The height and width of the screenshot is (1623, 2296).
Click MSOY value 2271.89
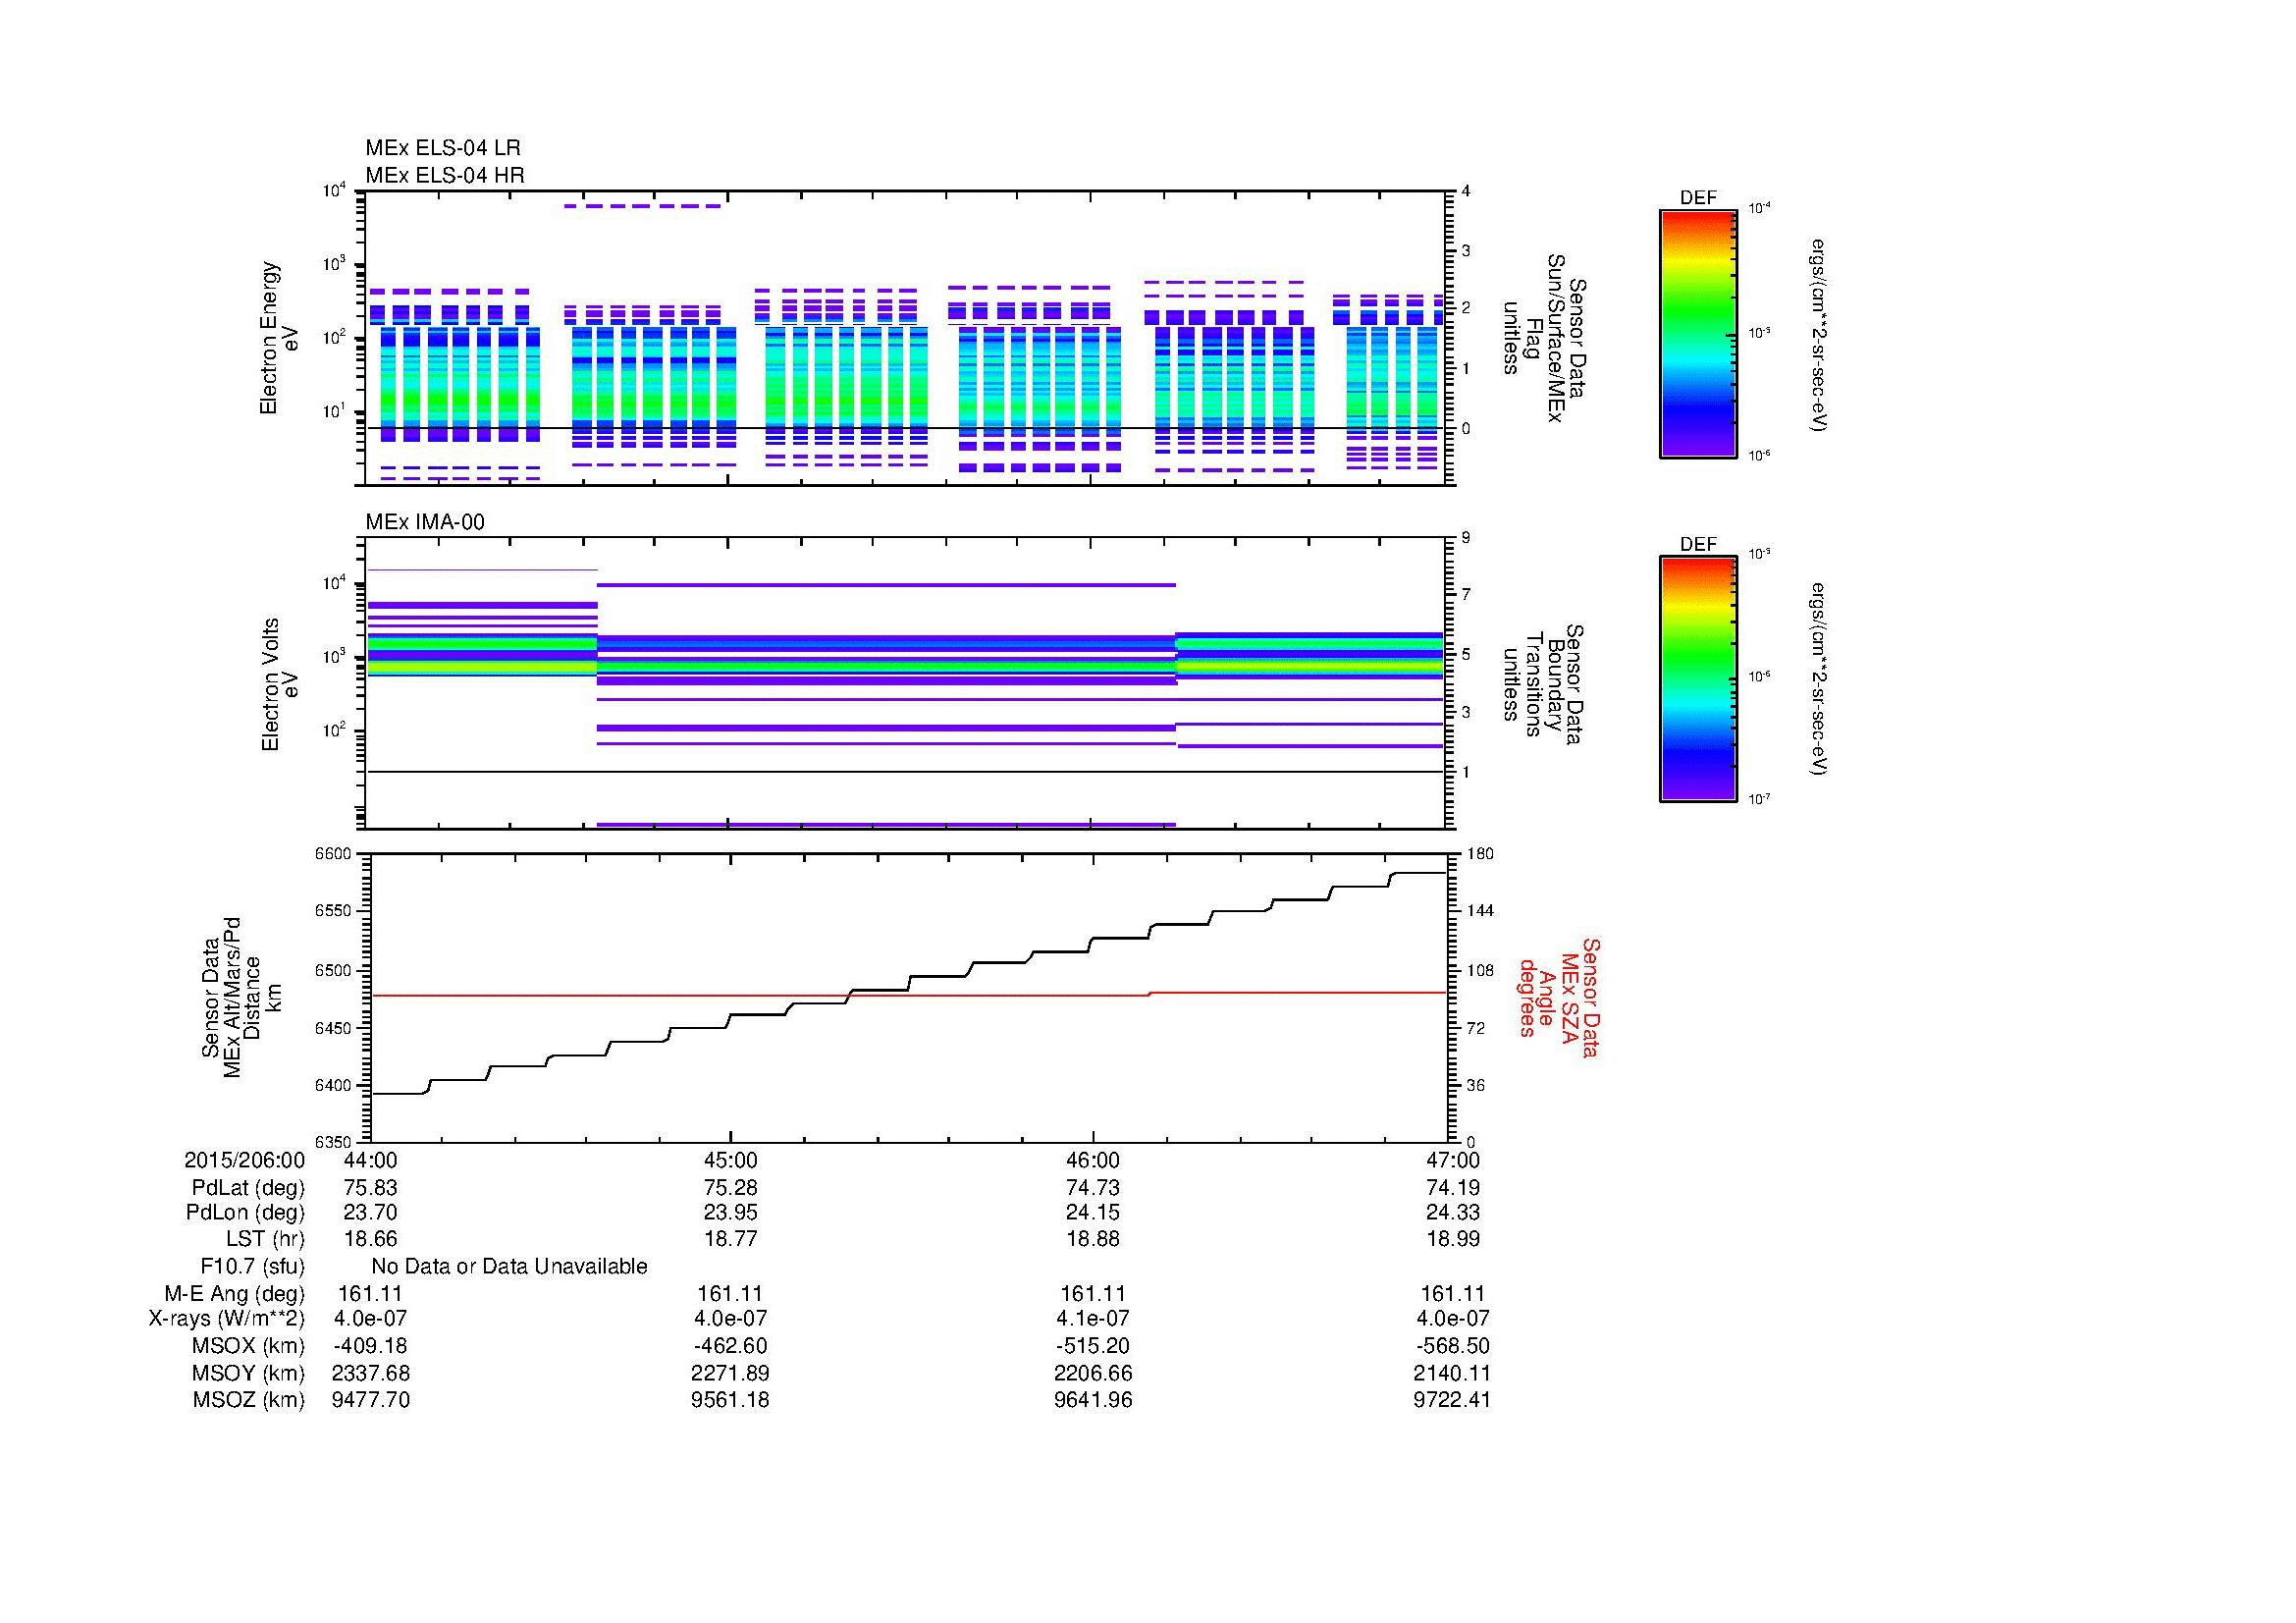pyautogui.click(x=731, y=1373)
